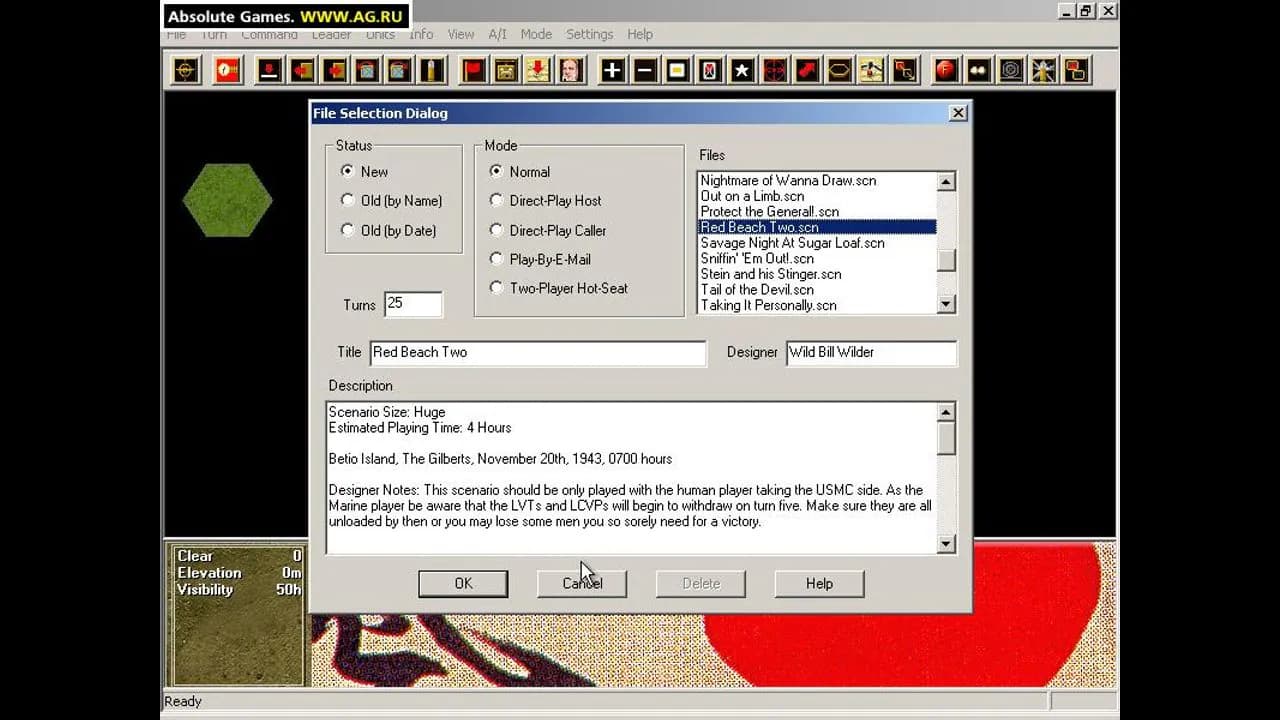This screenshot has width=1280, height=720.
Task: Click the Description scroll-up arrow
Action: click(946, 412)
